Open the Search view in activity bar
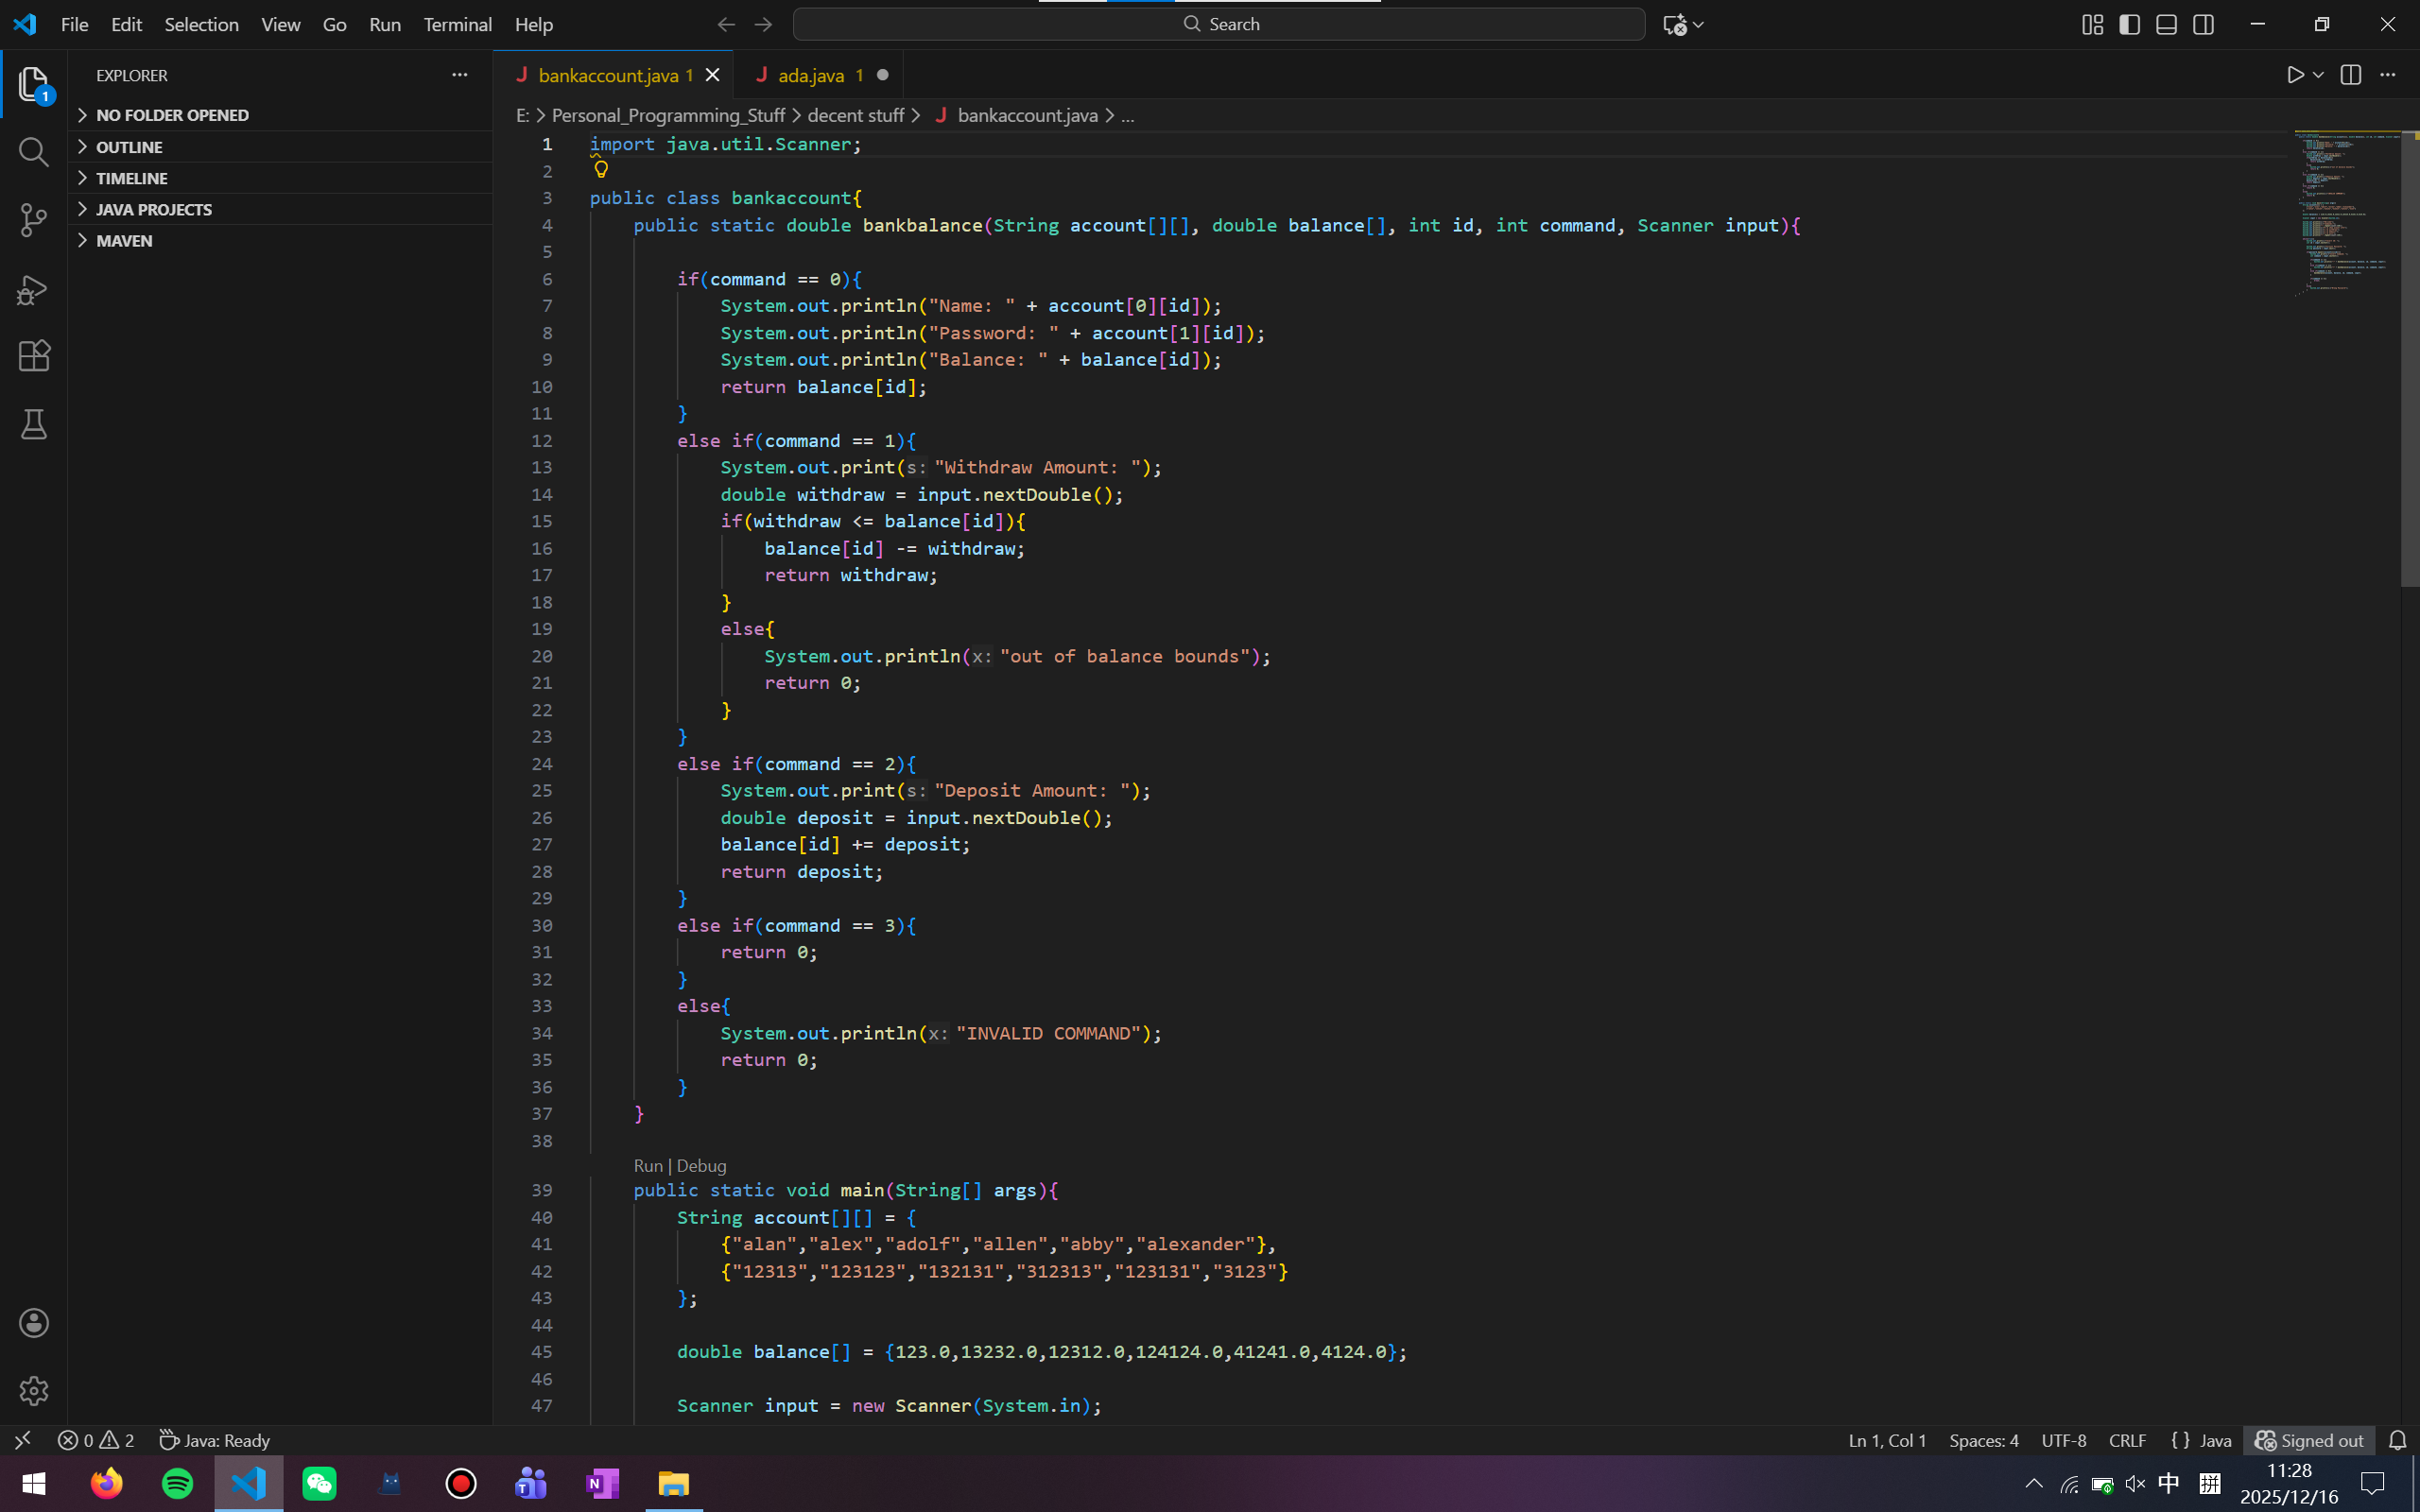The image size is (2420, 1512). pos(33,152)
